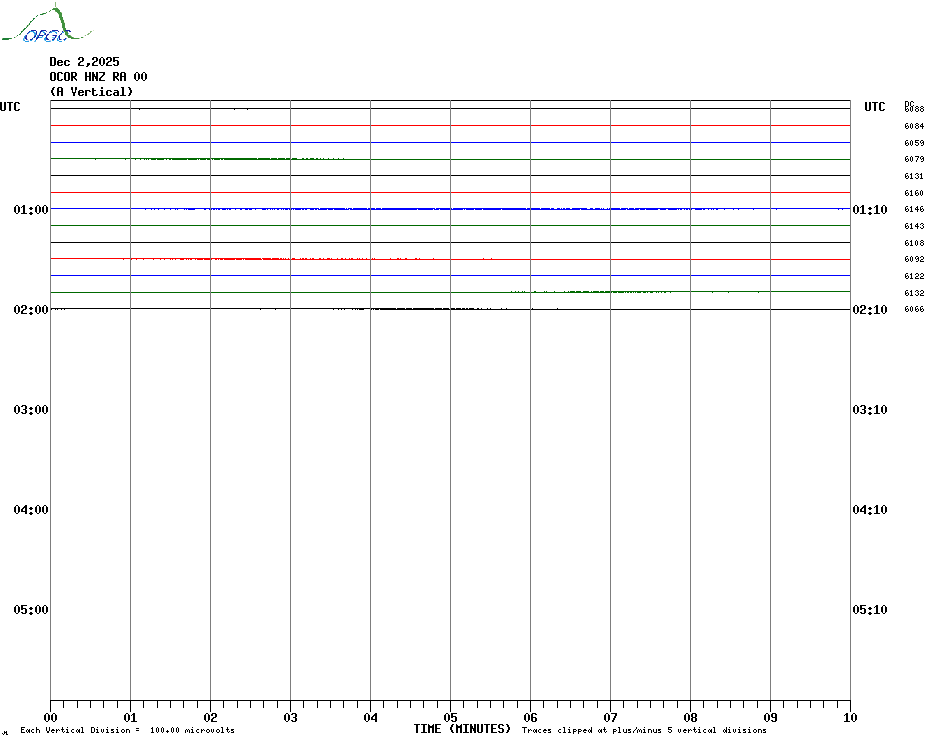Click the DC value 6066 beside 02:10
The image size is (930, 744).
(913, 310)
